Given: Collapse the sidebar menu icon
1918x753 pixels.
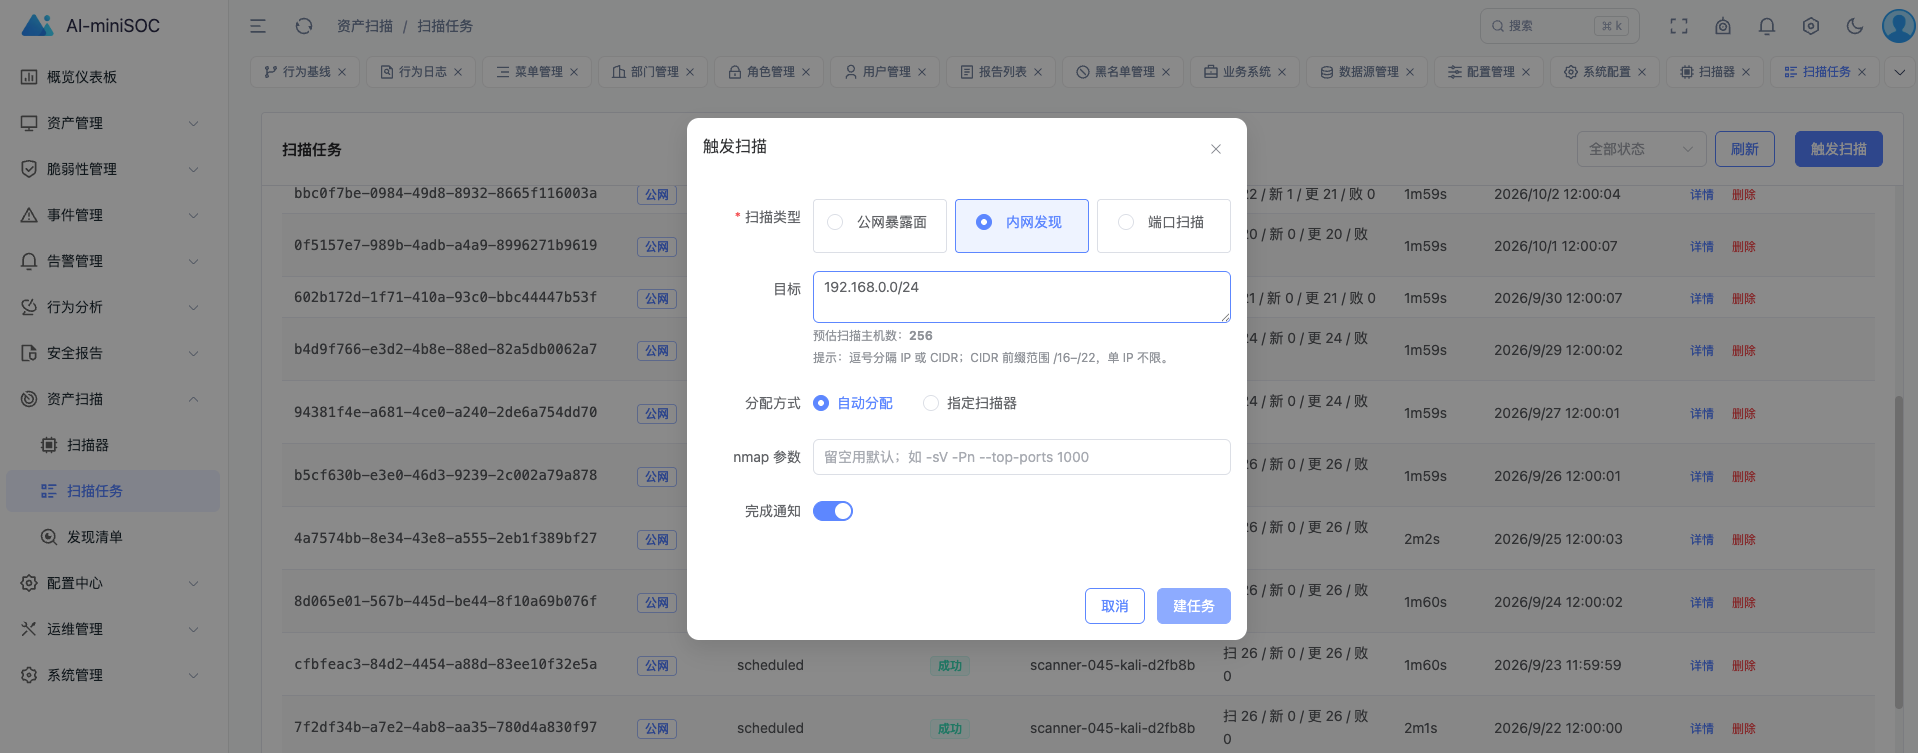Looking at the screenshot, I should (x=258, y=26).
